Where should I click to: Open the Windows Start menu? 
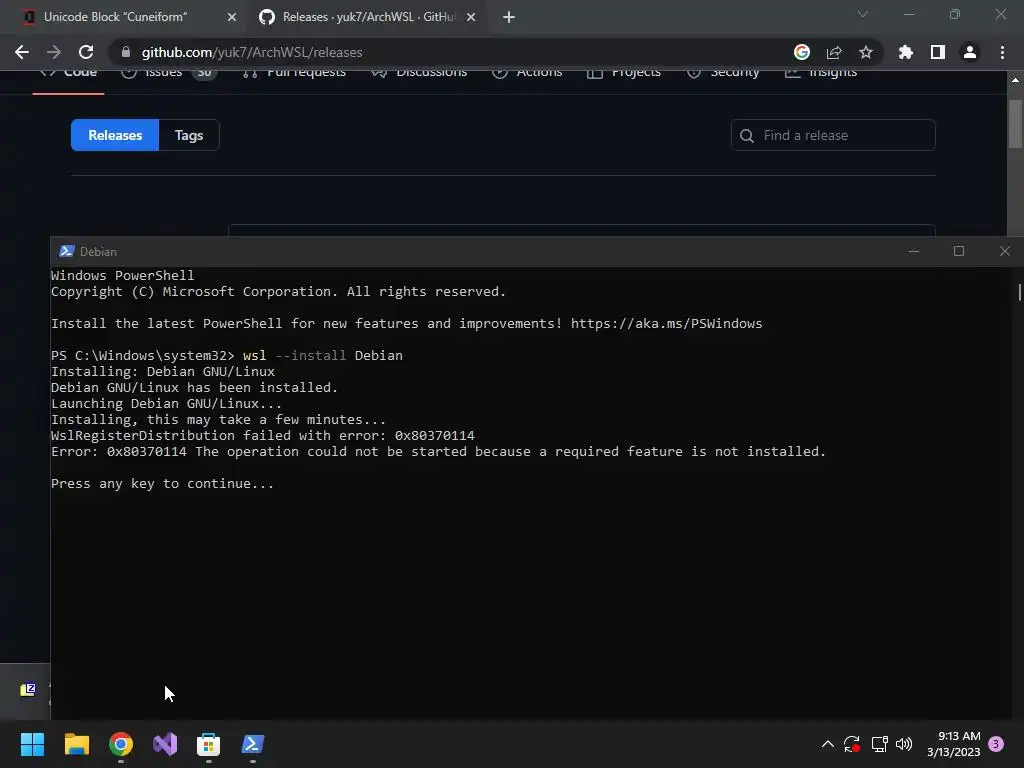click(x=32, y=744)
